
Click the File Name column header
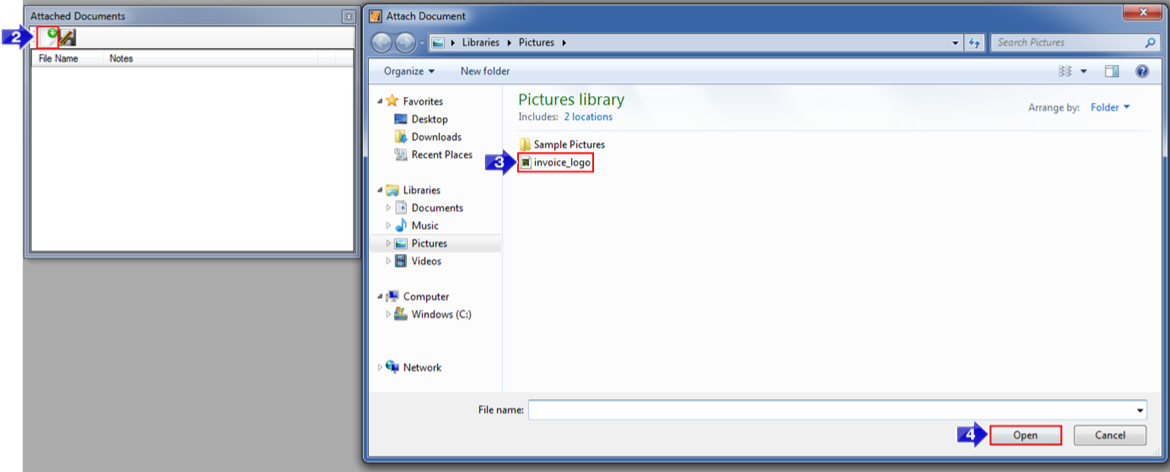(x=58, y=58)
